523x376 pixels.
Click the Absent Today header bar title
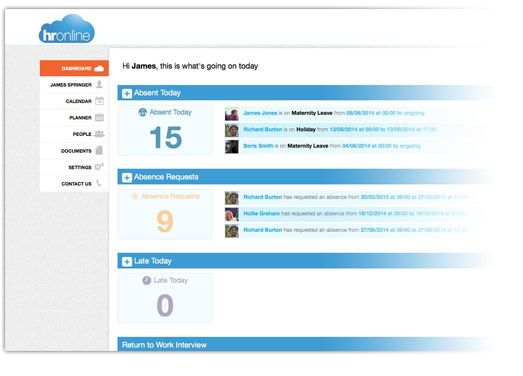157,93
